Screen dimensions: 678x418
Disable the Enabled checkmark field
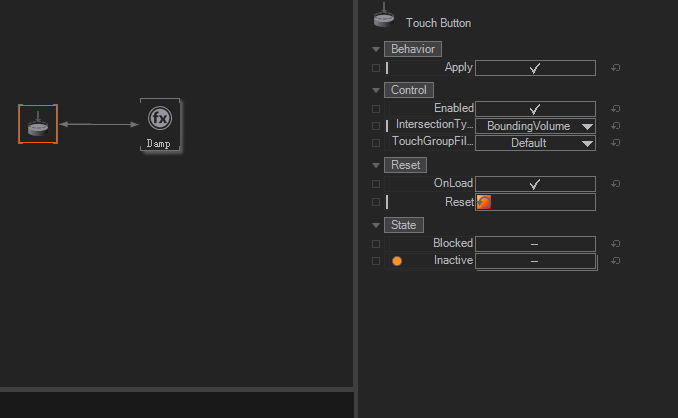click(535, 109)
